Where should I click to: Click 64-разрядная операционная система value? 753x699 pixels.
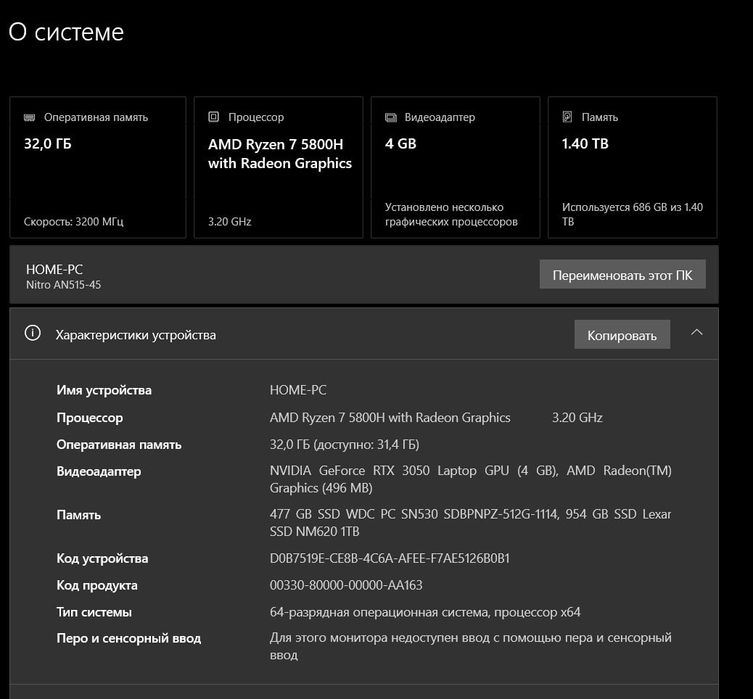[425, 612]
